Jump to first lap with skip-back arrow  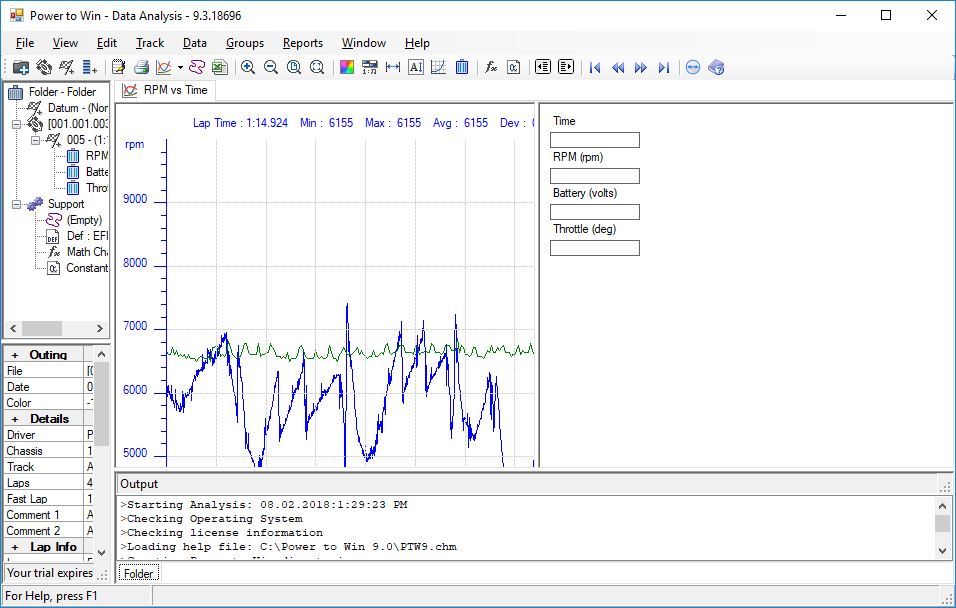tap(595, 67)
